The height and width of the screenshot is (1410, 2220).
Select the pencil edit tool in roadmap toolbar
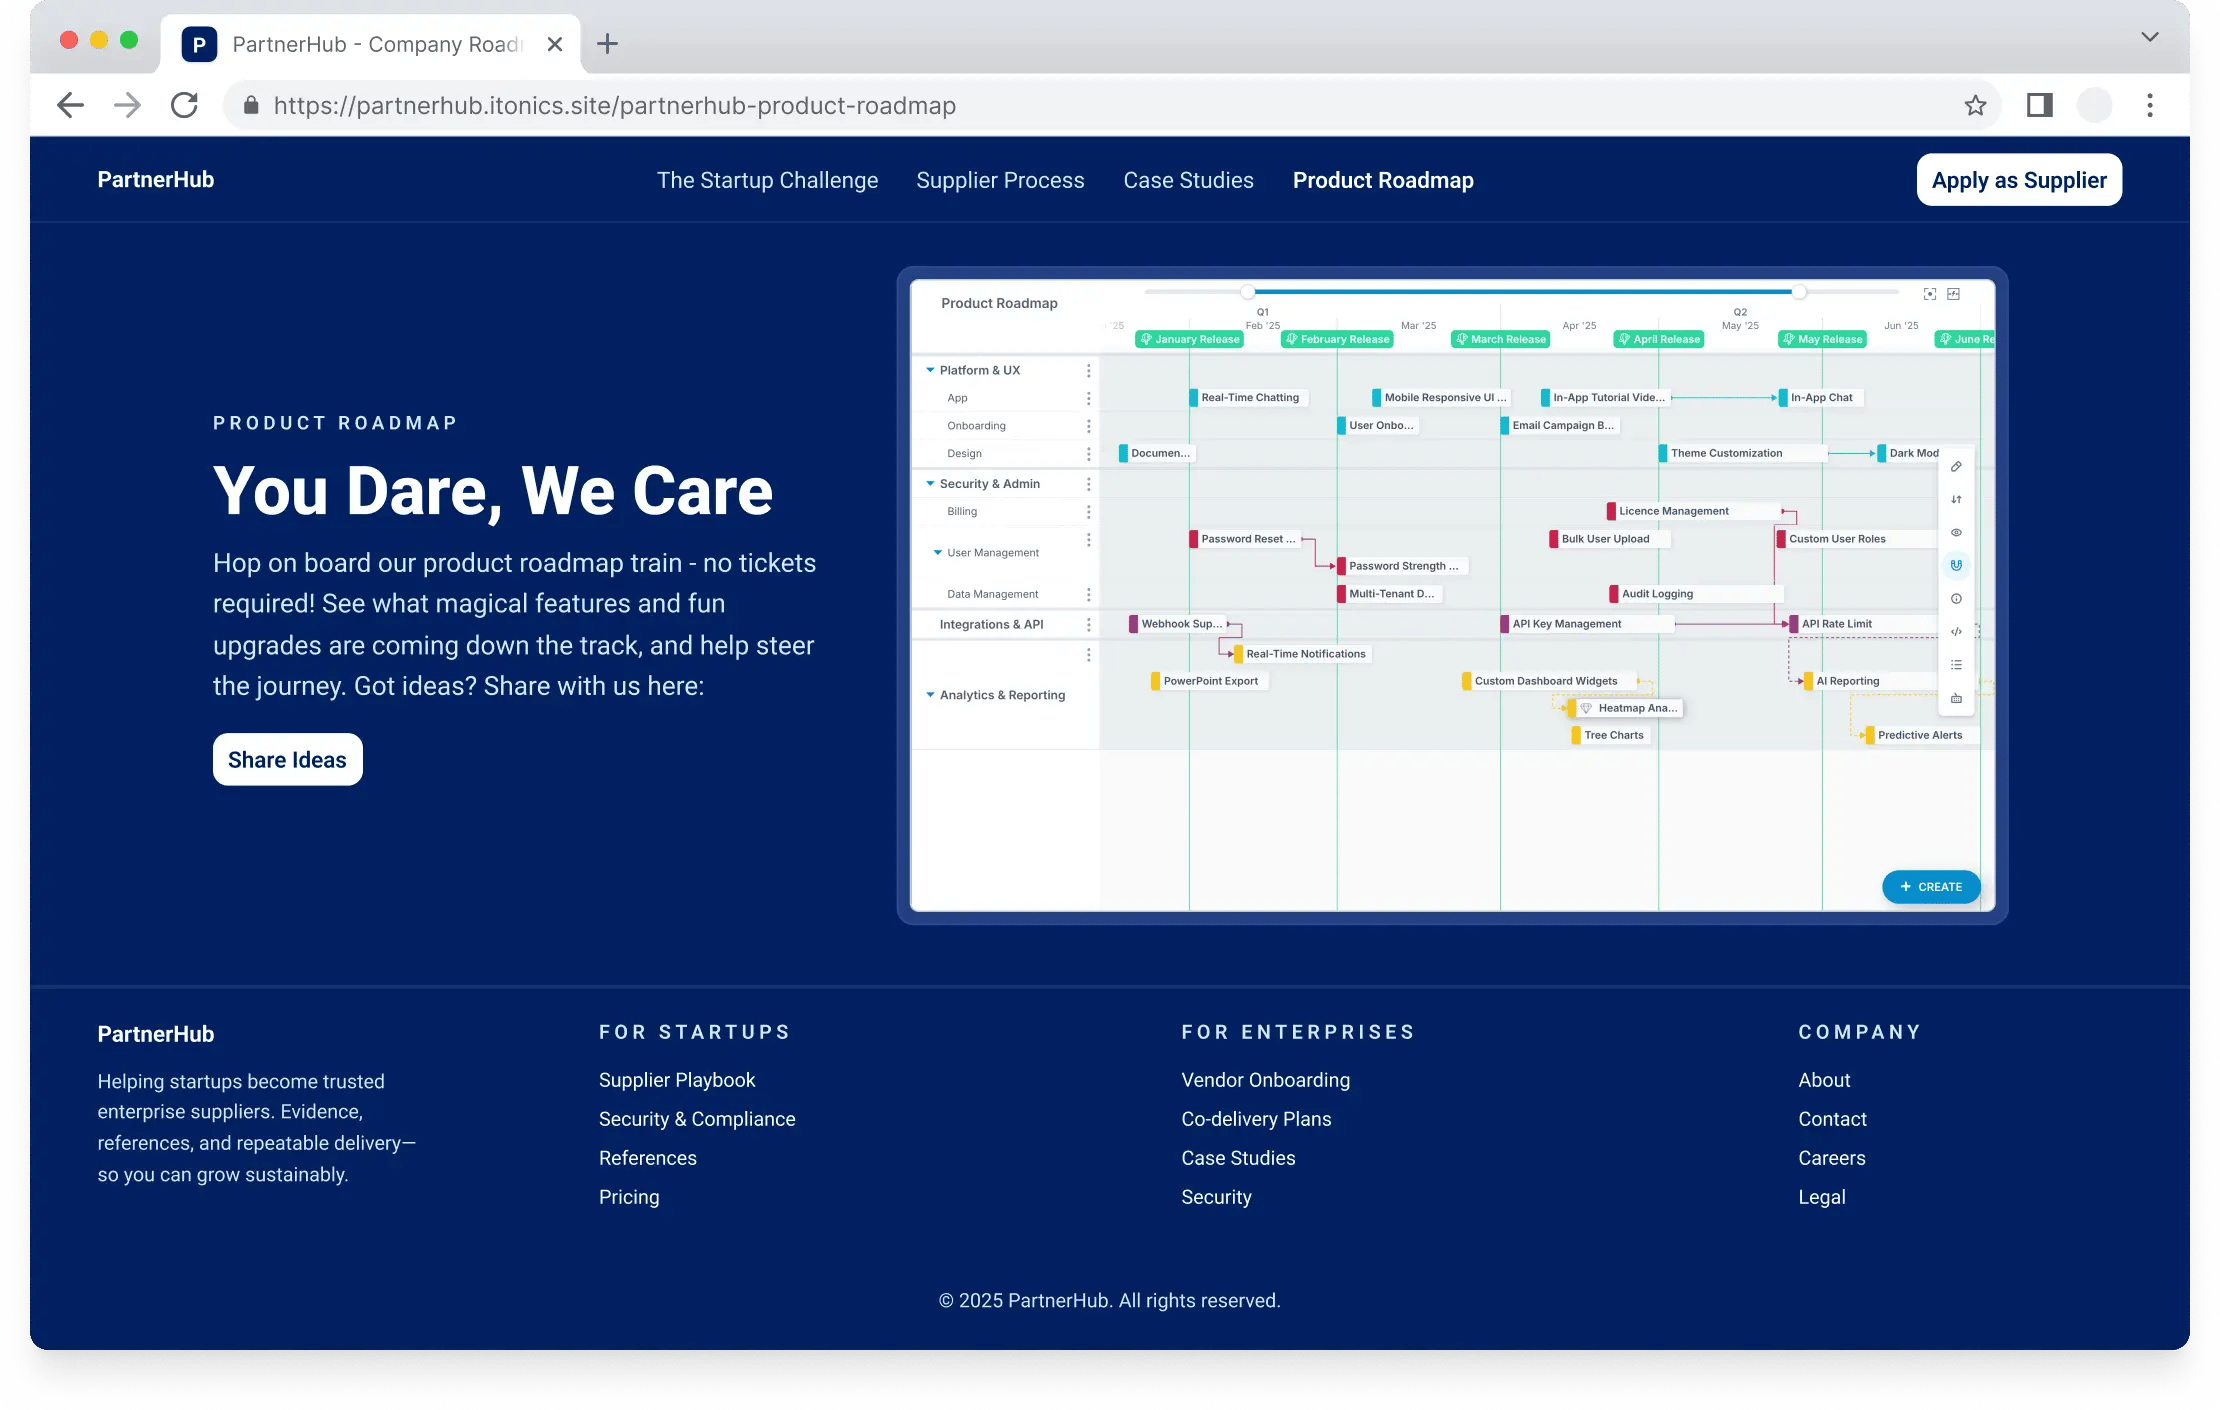coord(1957,466)
